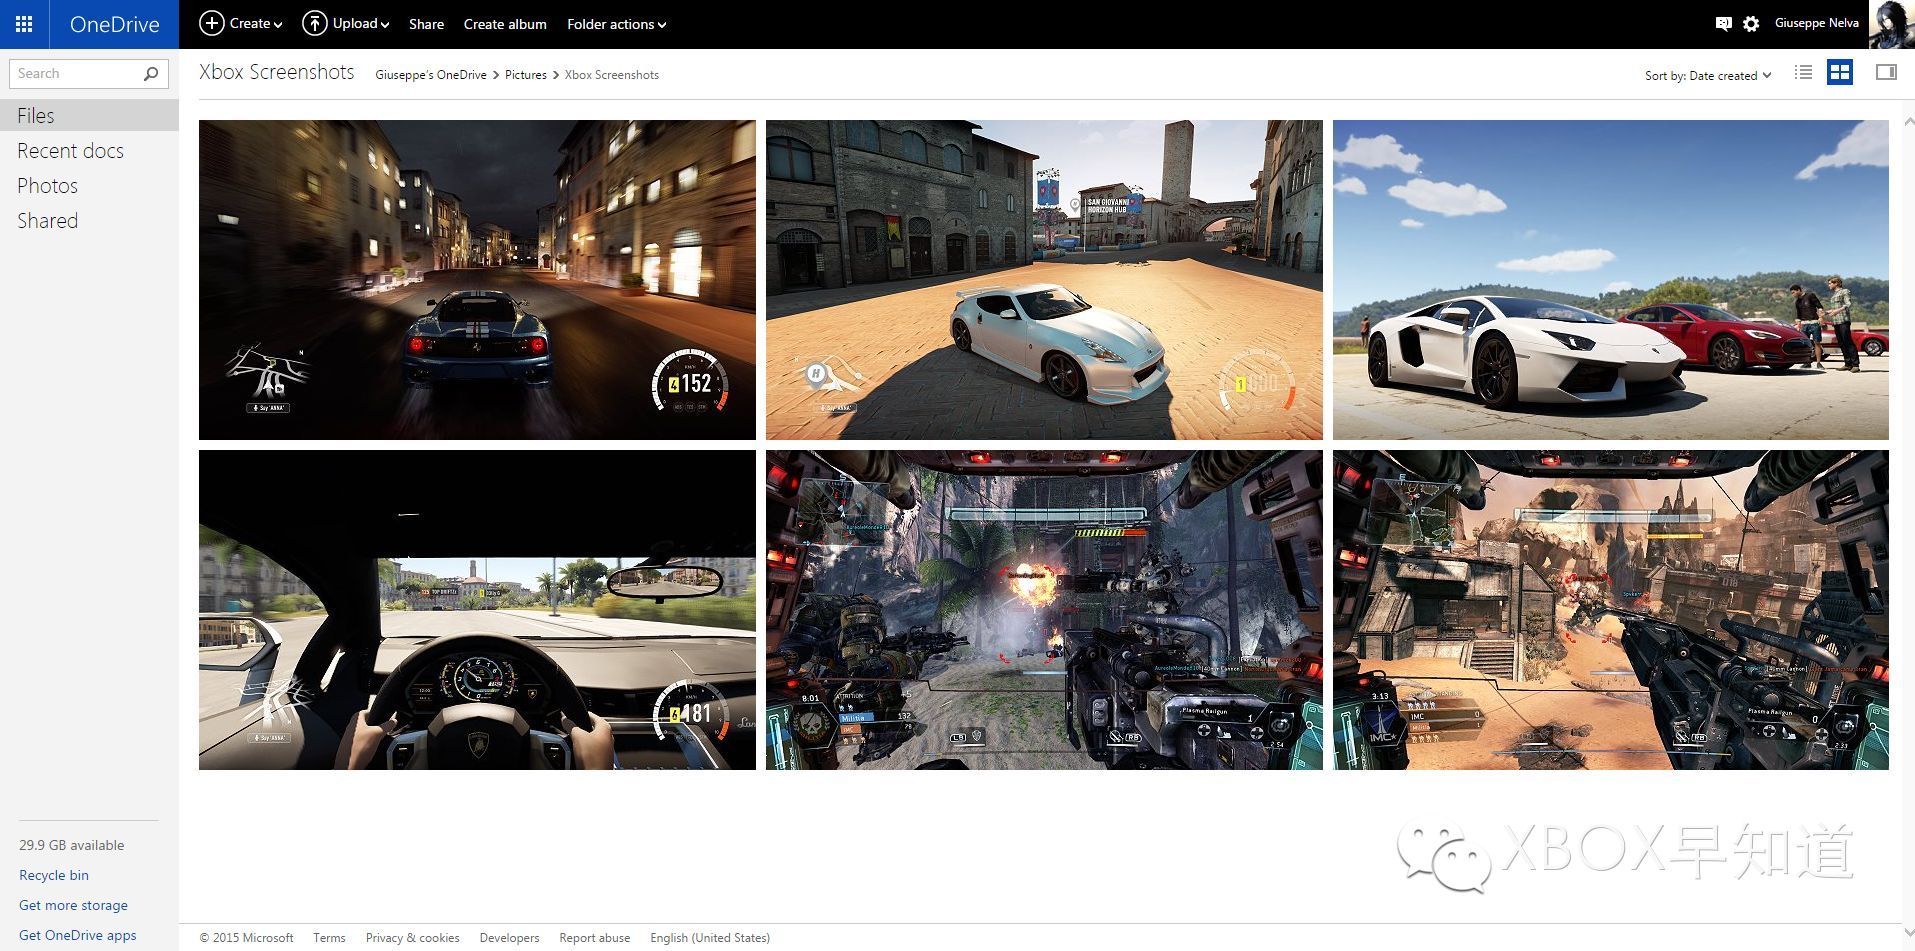Select Files in the sidebar
The width and height of the screenshot is (1915, 951).
(x=89, y=115)
